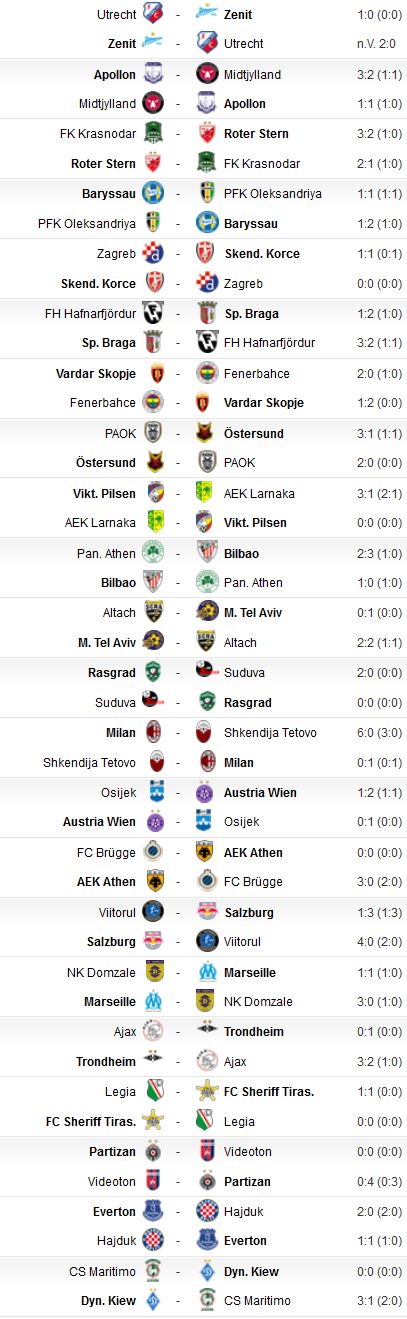
Task: Click the Dyn. Kiew crest in the last row
Action: (x=154, y=1301)
